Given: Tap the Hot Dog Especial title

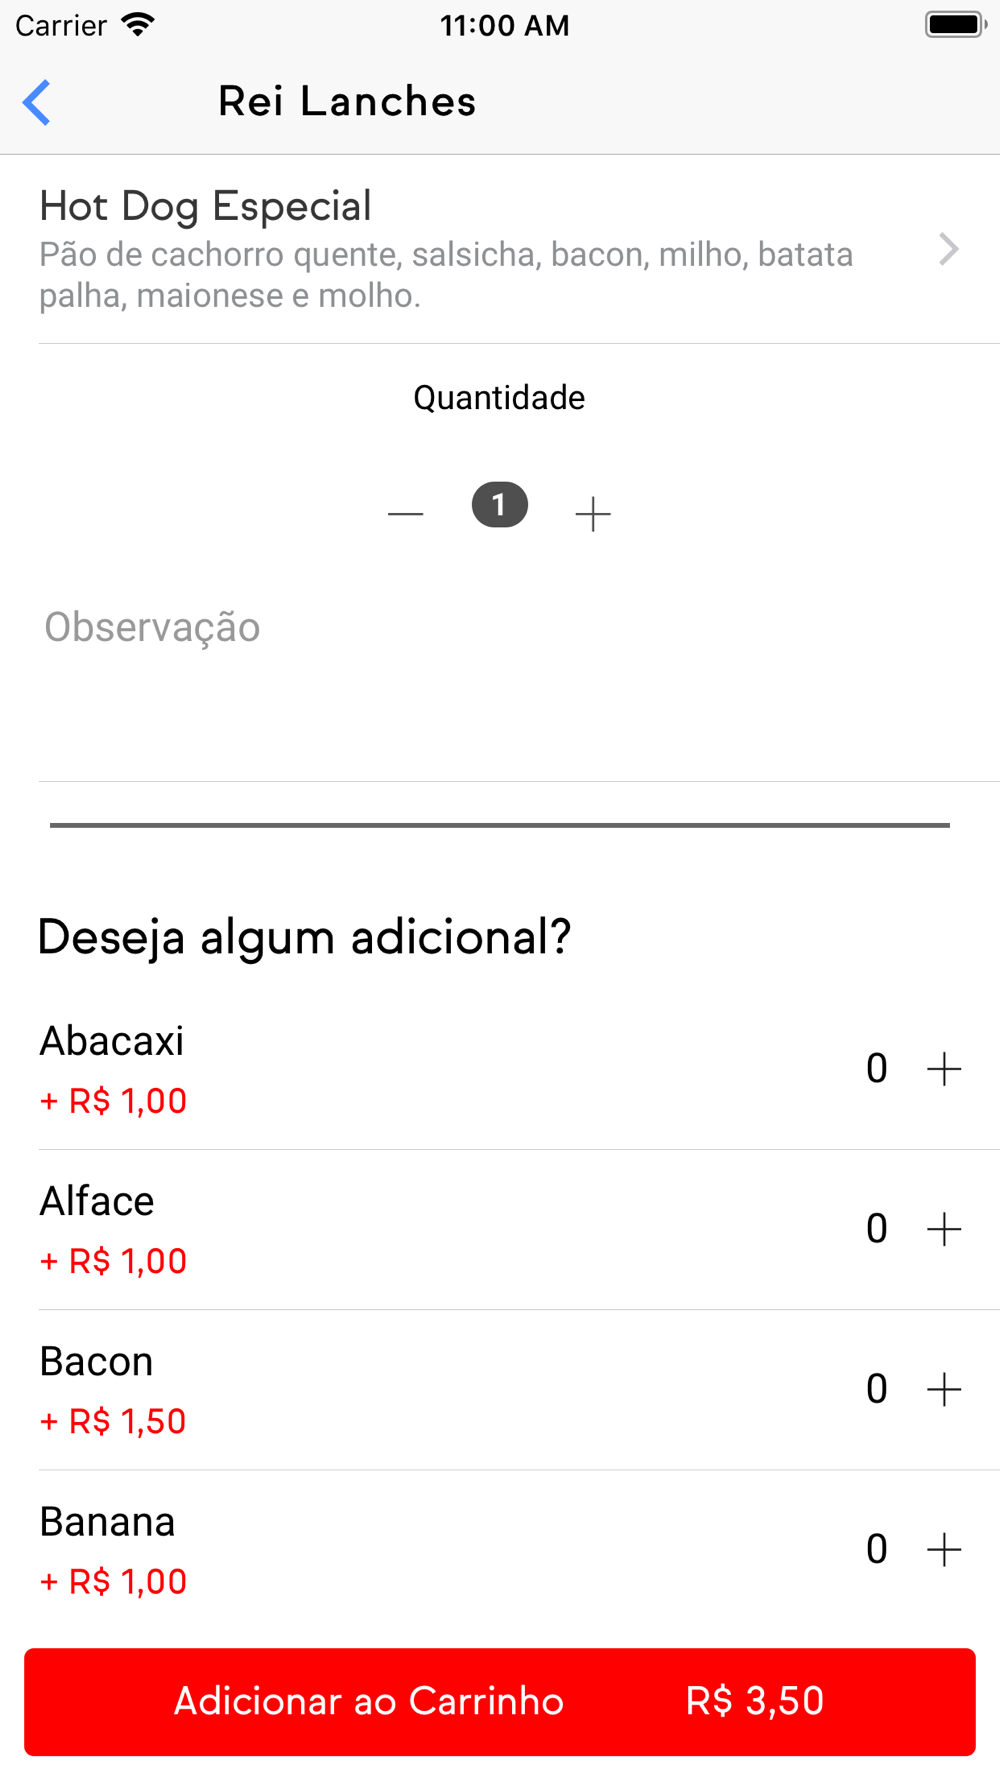Looking at the screenshot, I should pos(206,206).
